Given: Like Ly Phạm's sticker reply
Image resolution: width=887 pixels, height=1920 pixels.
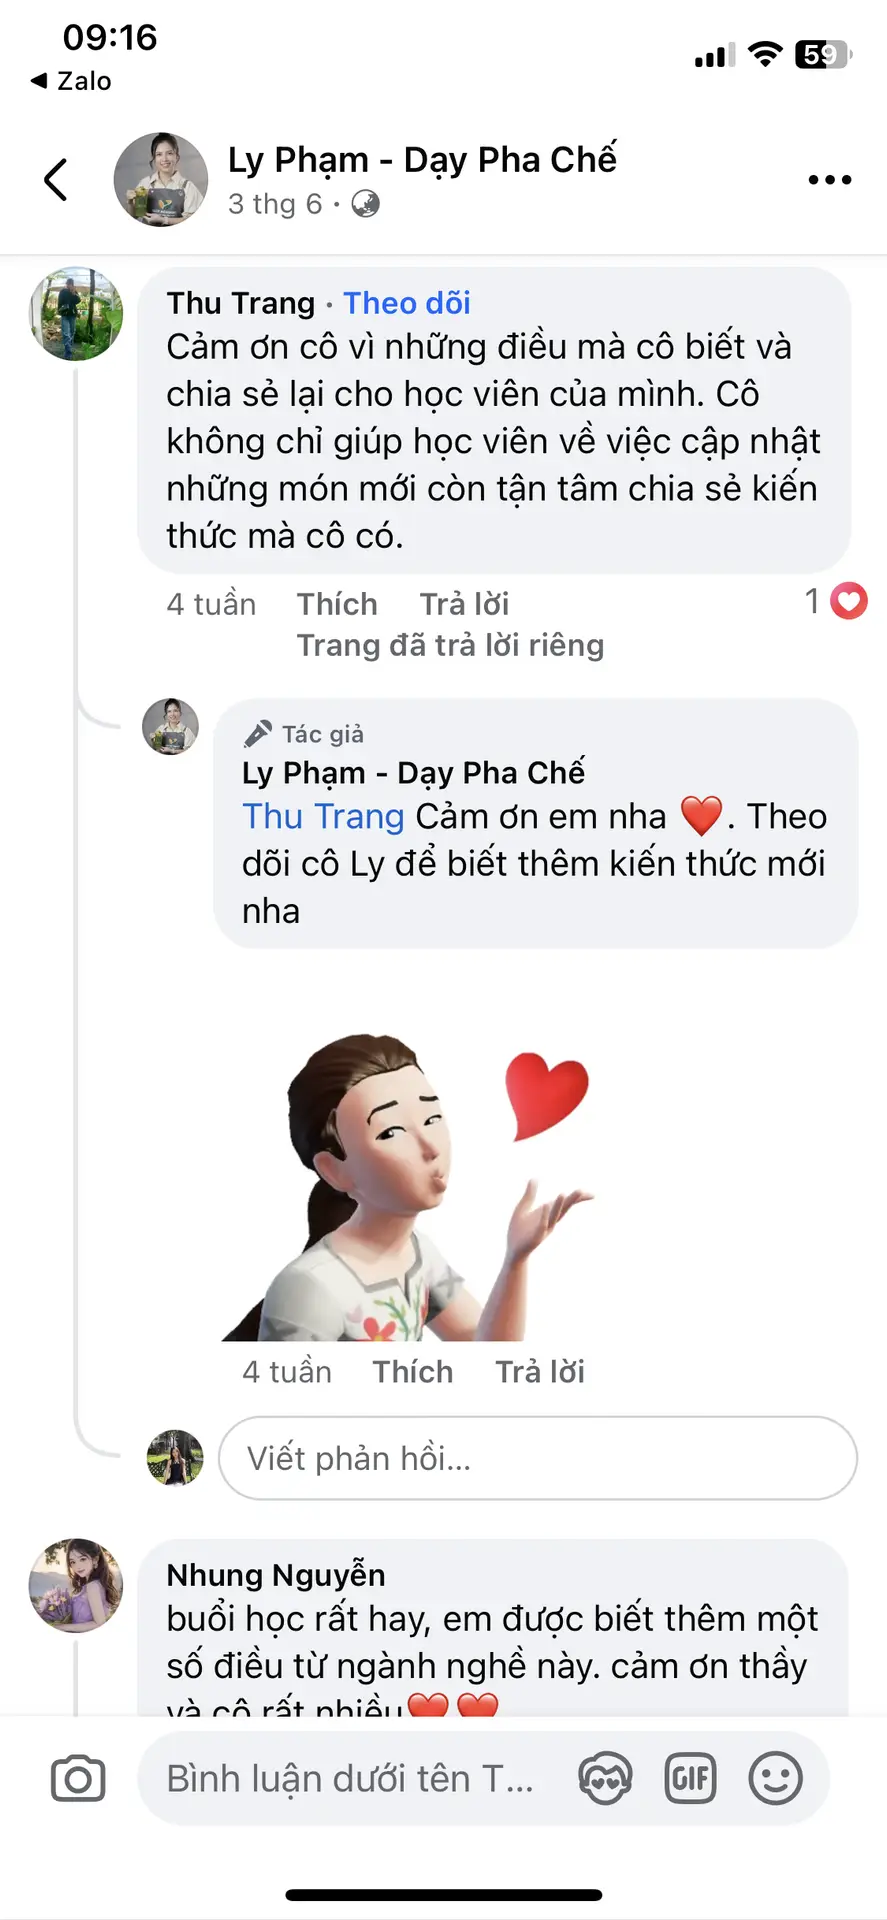Looking at the screenshot, I should tap(413, 1372).
